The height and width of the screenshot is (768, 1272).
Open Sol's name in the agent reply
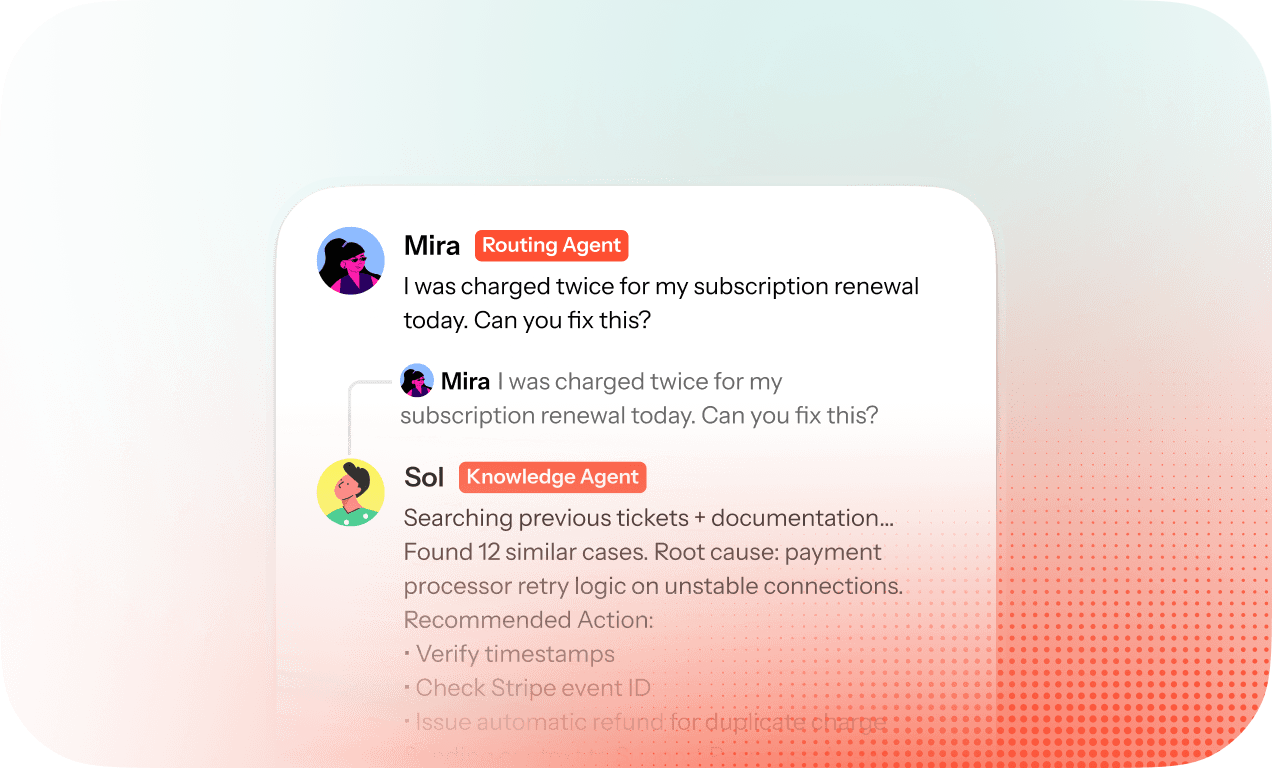coord(424,478)
